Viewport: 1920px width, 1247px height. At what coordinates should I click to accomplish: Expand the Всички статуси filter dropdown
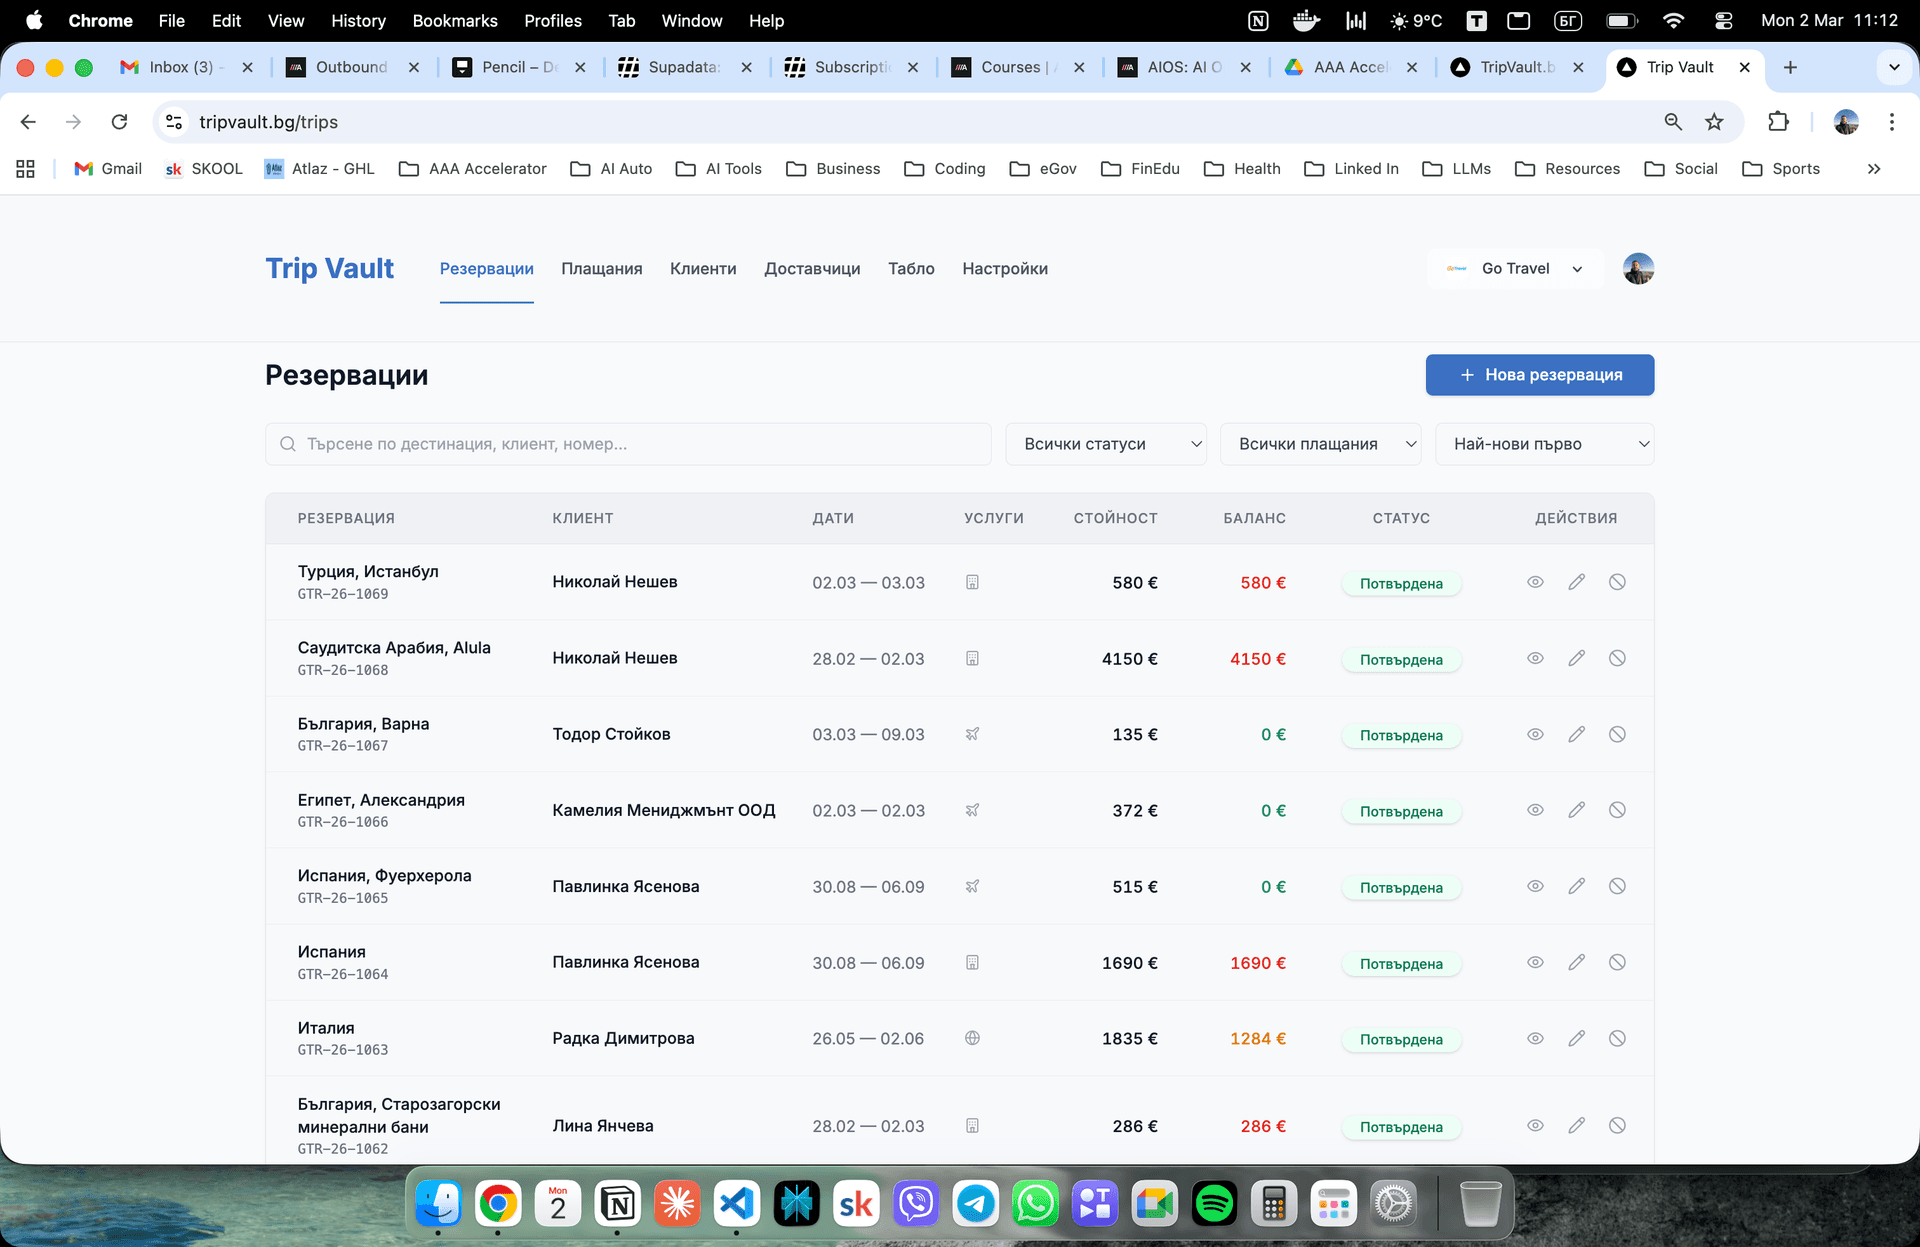pos(1106,444)
